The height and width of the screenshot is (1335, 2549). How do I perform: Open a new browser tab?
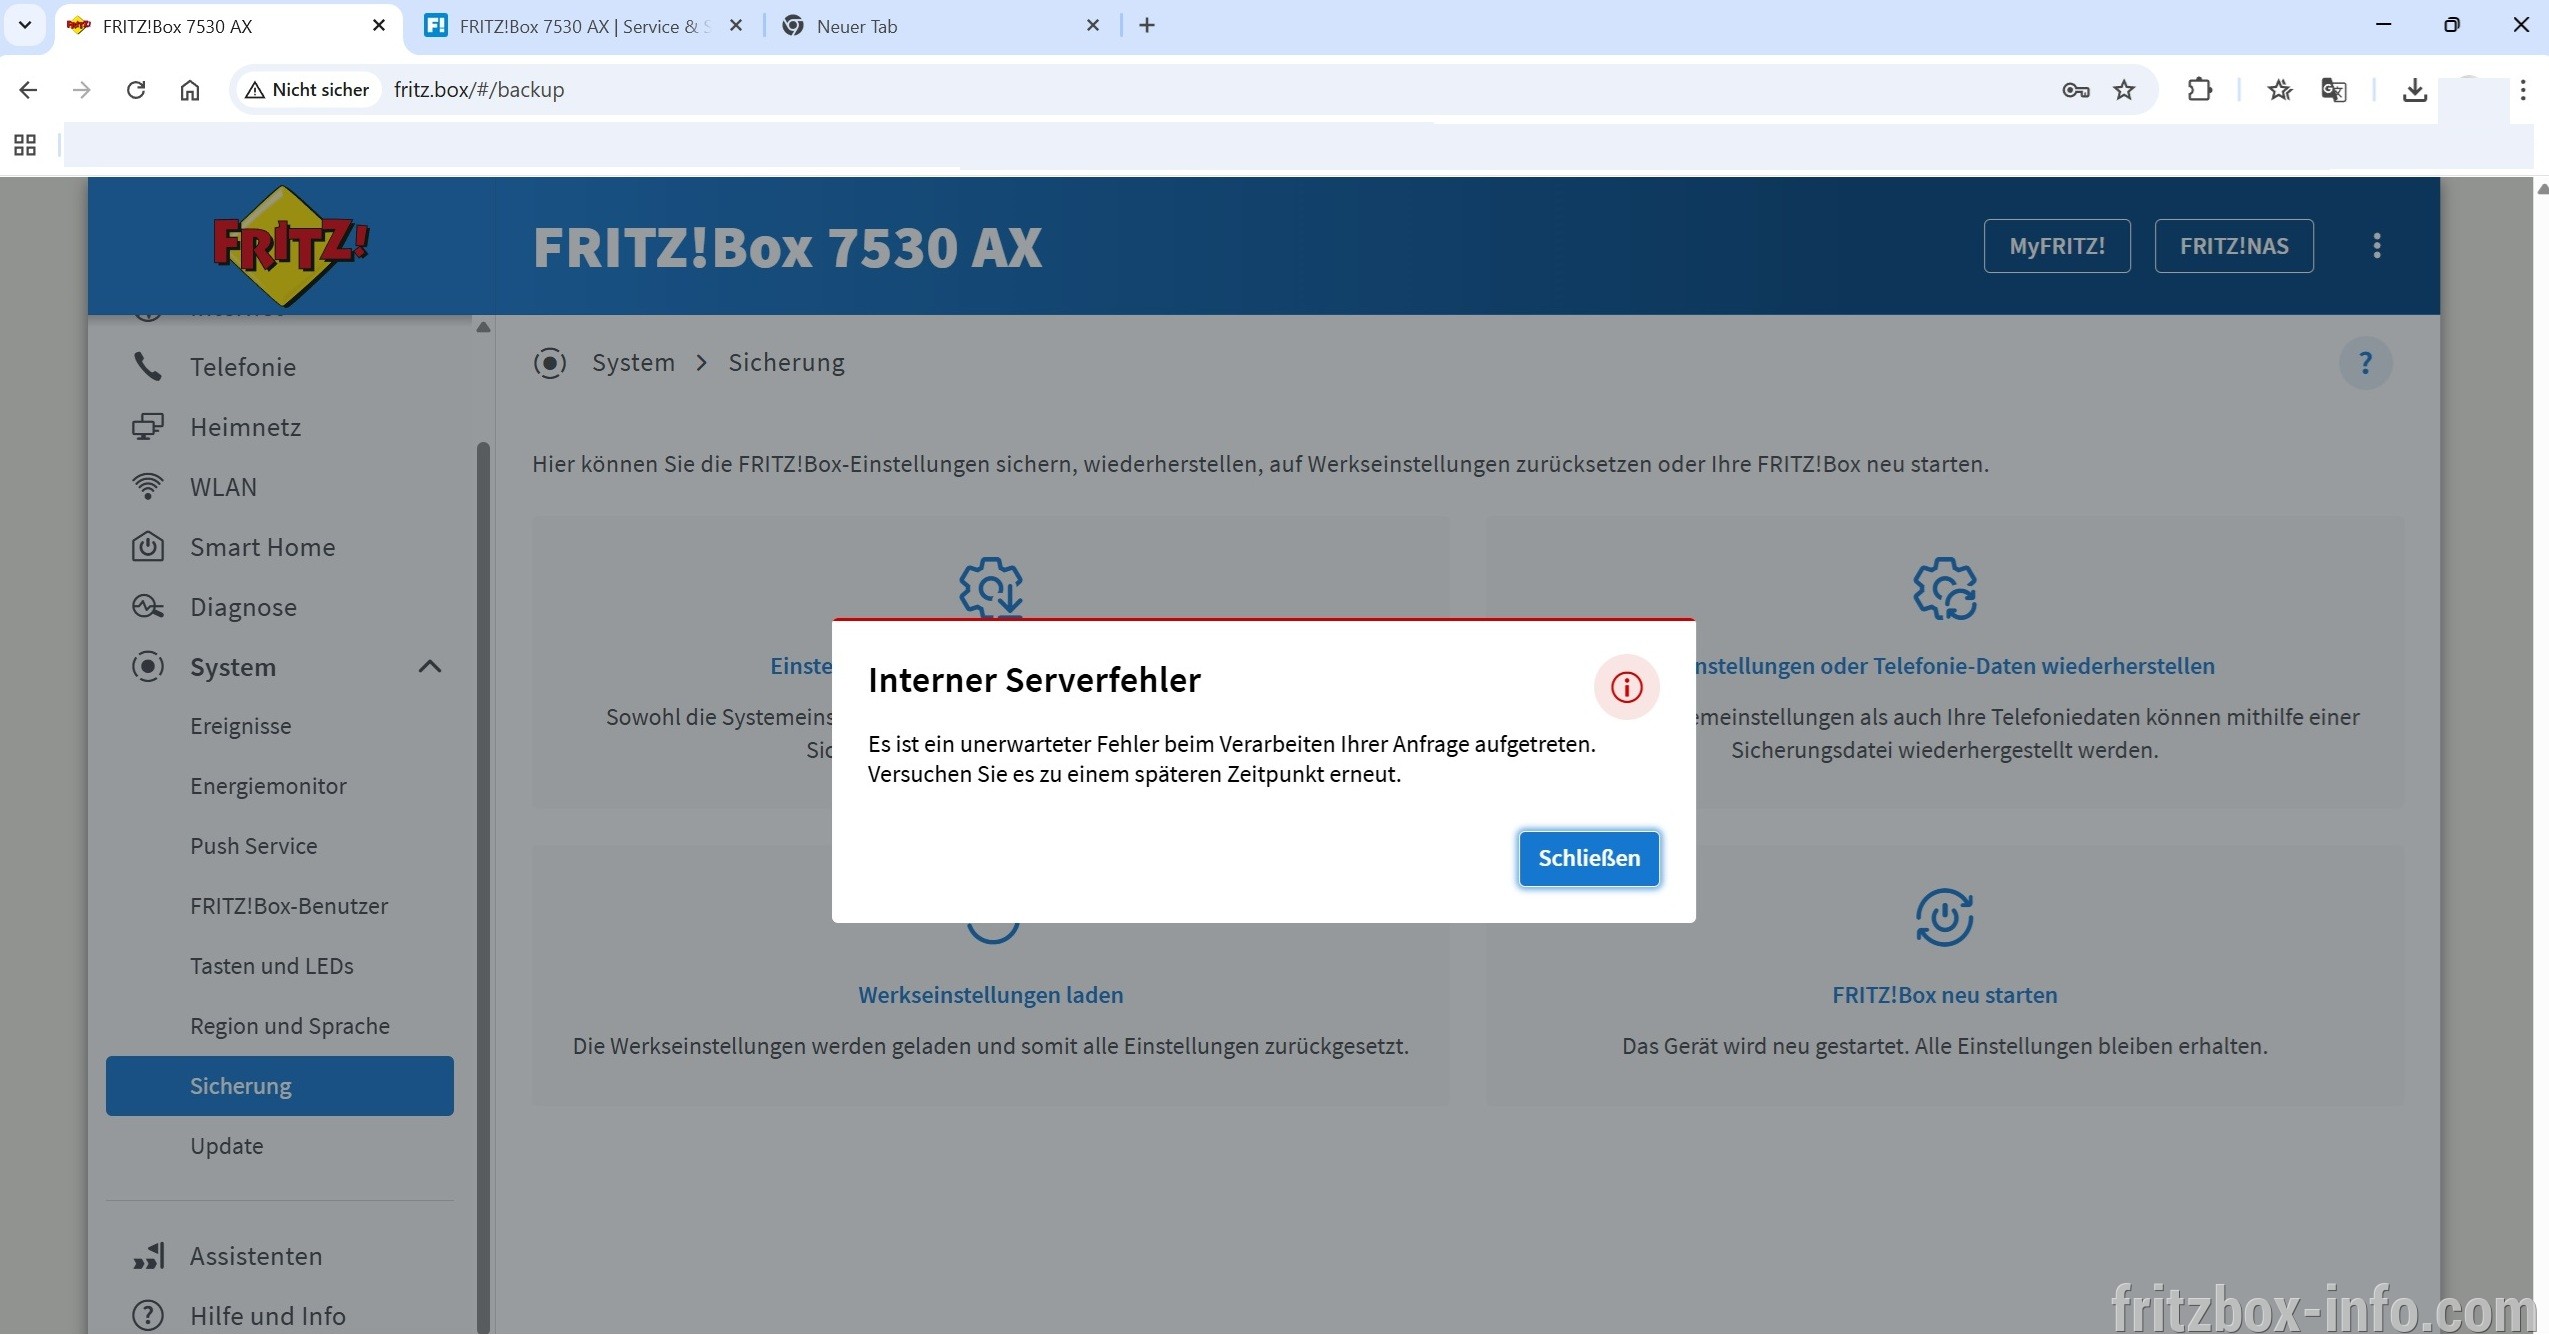pyautogui.click(x=1147, y=26)
